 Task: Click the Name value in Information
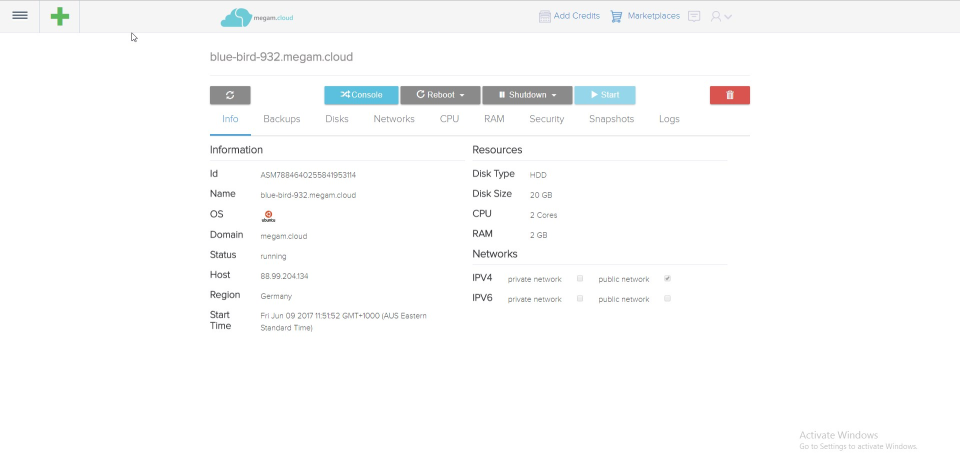point(308,195)
